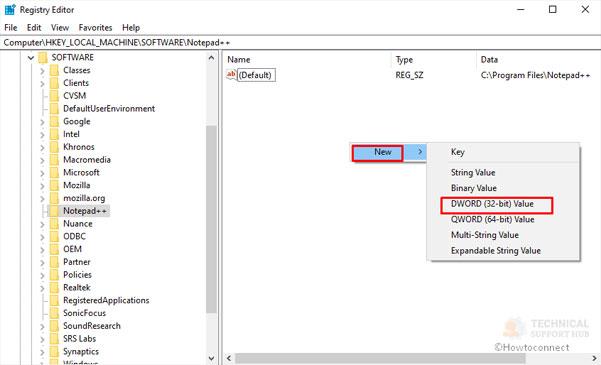
Task: Open the View menu
Action: (60, 28)
